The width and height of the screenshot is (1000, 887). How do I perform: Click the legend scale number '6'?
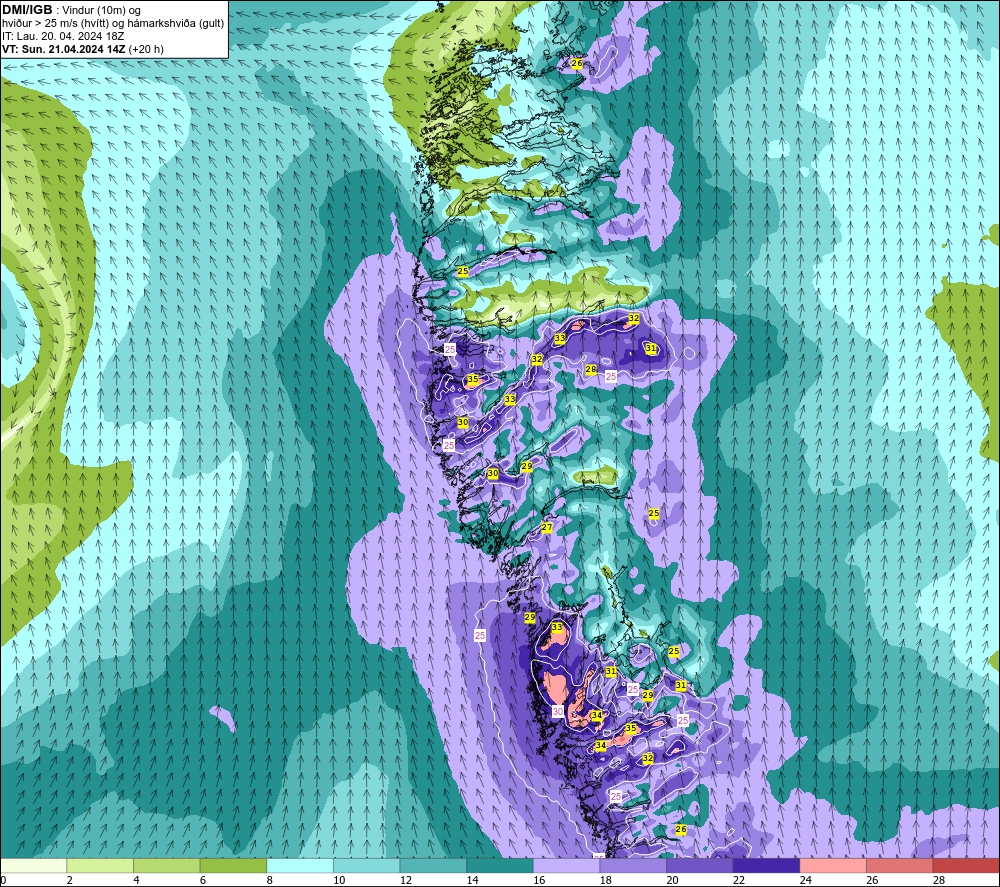pos(203,880)
